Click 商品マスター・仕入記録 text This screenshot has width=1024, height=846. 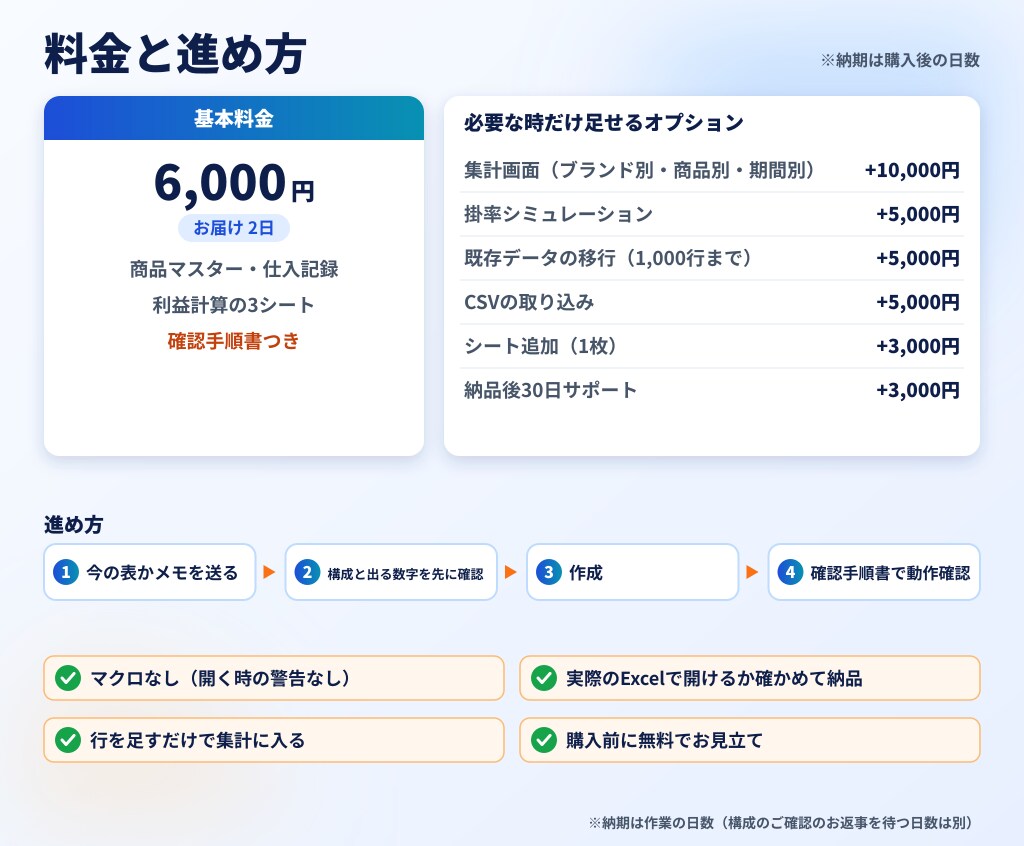click(234, 269)
